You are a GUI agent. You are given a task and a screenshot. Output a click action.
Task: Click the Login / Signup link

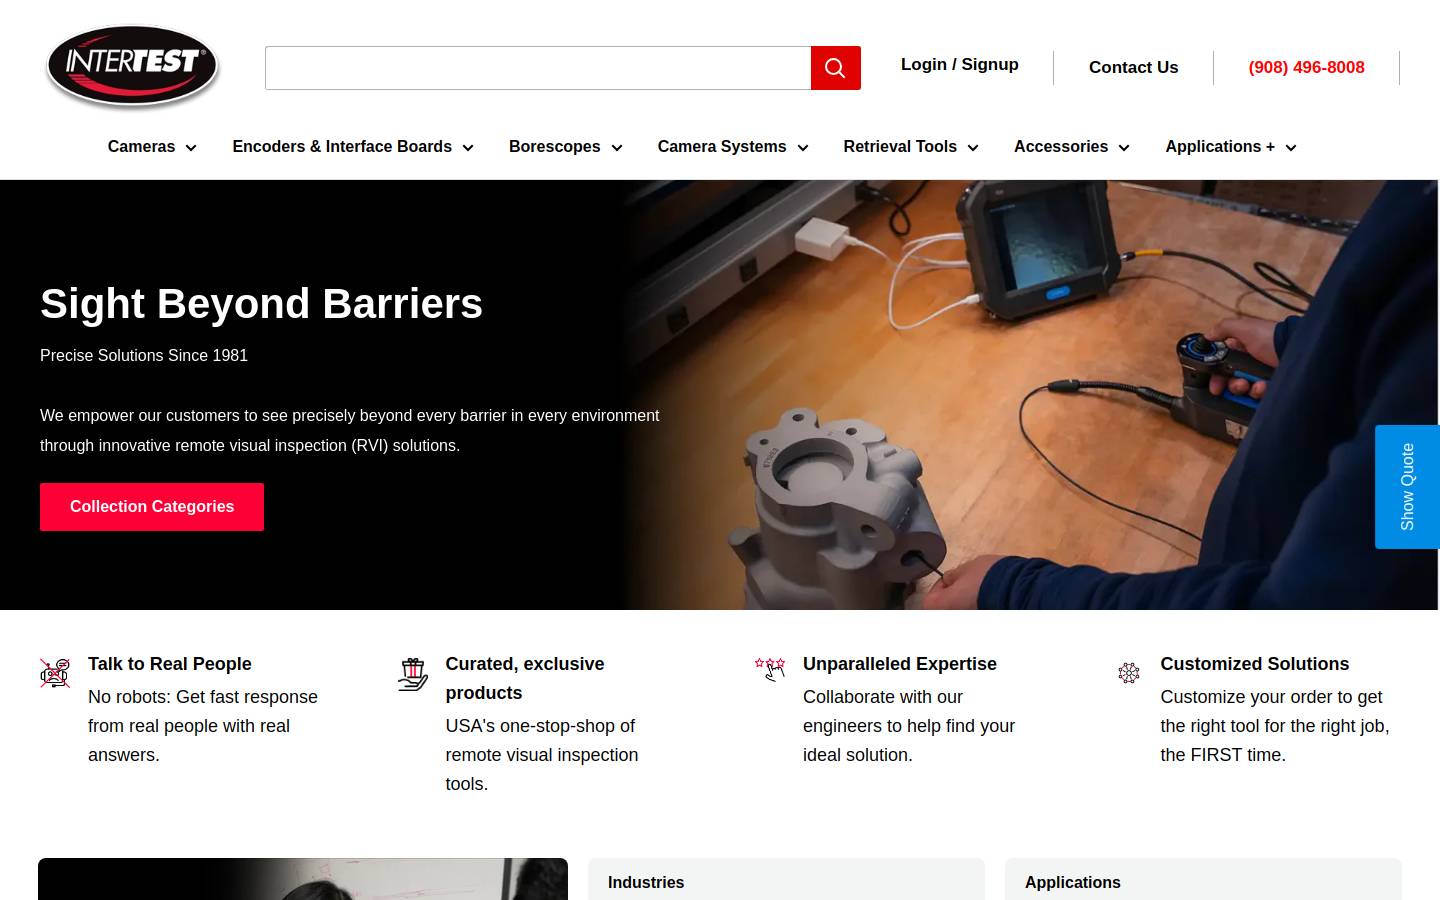click(960, 64)
